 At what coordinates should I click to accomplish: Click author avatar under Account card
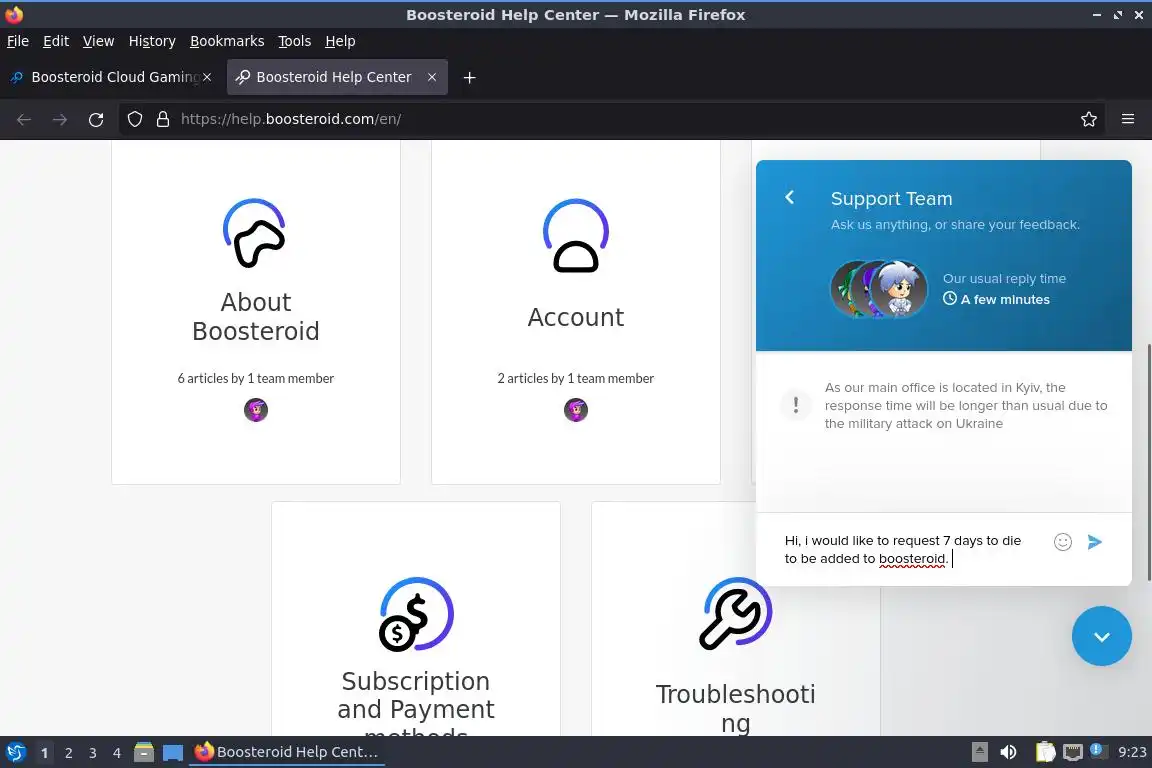[576, 409]
